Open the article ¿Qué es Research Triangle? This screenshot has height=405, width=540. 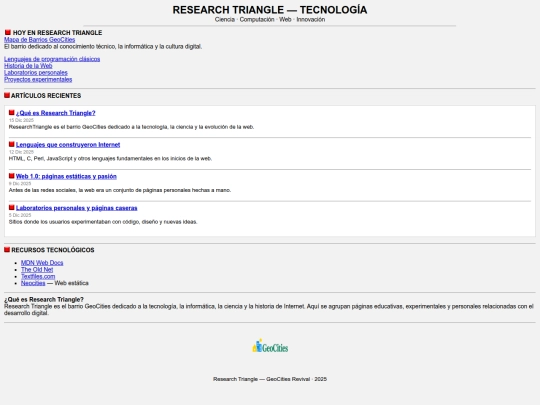point(55,113)
